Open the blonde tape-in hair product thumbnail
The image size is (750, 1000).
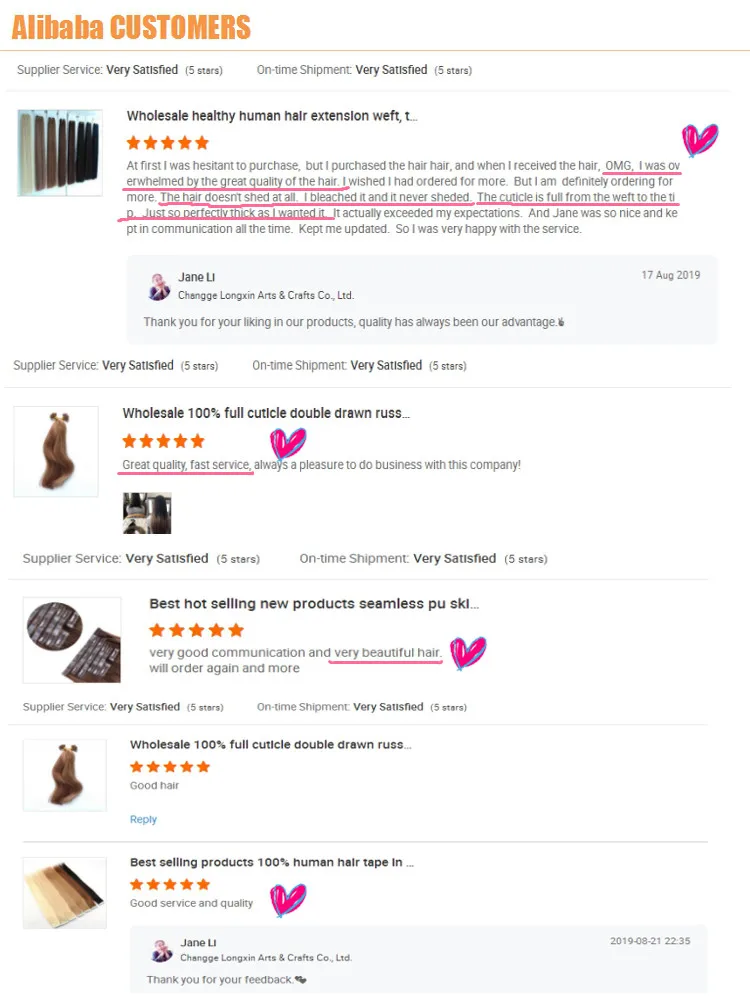[x=64, y=893]
